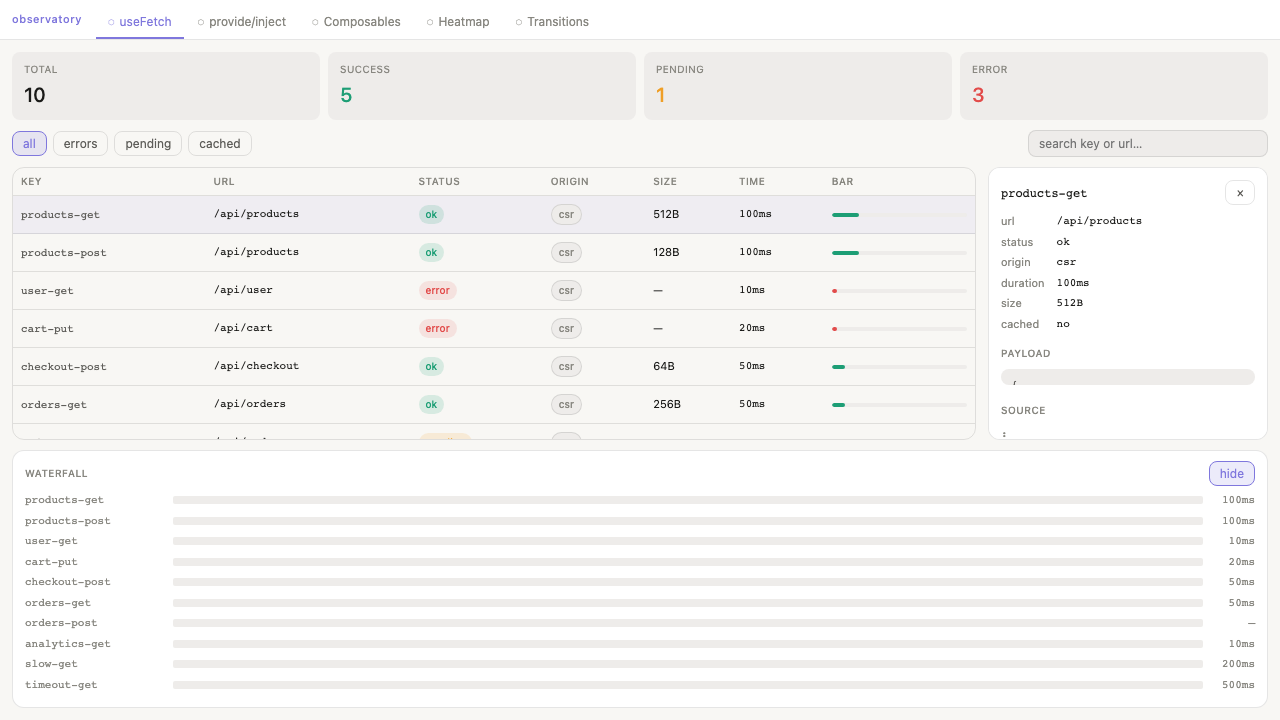Click the search key or url field
1280x720 pixels.
click(x=1147, y=143)
